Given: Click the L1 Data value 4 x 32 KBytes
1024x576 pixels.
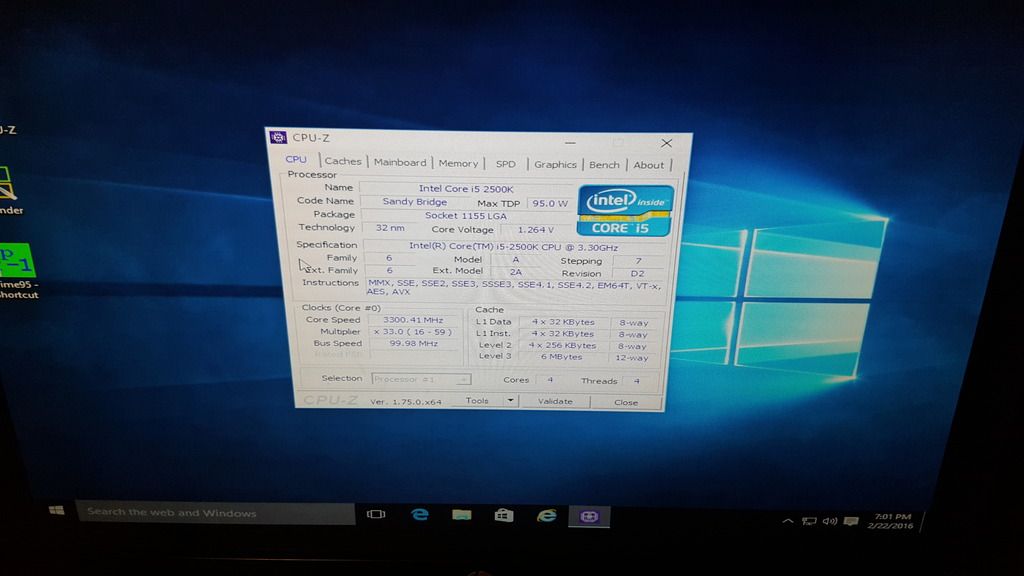Looking at the screenshot, I should point(562,322).
